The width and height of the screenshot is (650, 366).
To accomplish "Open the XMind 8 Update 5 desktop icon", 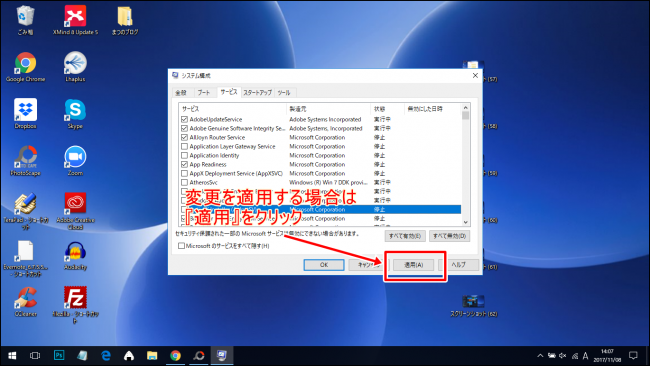I will [75, 20].
